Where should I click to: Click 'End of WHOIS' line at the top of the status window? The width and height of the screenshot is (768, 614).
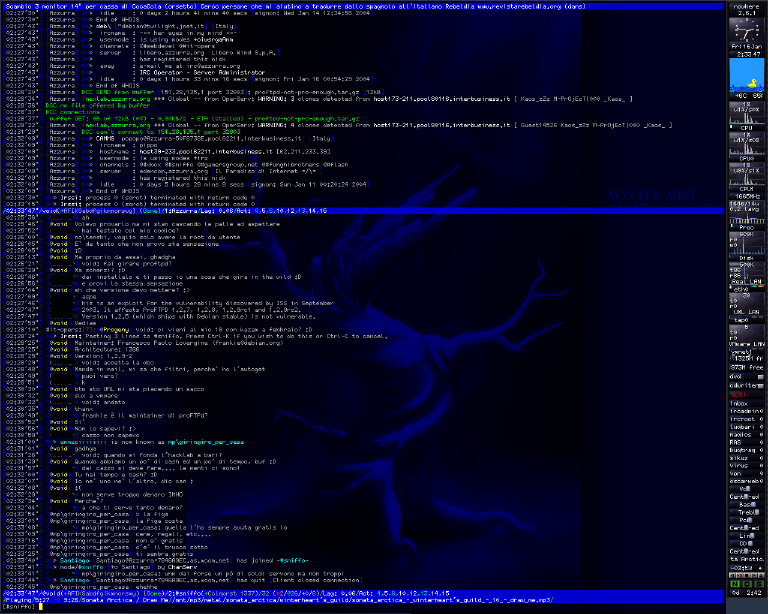pos(118,20)
